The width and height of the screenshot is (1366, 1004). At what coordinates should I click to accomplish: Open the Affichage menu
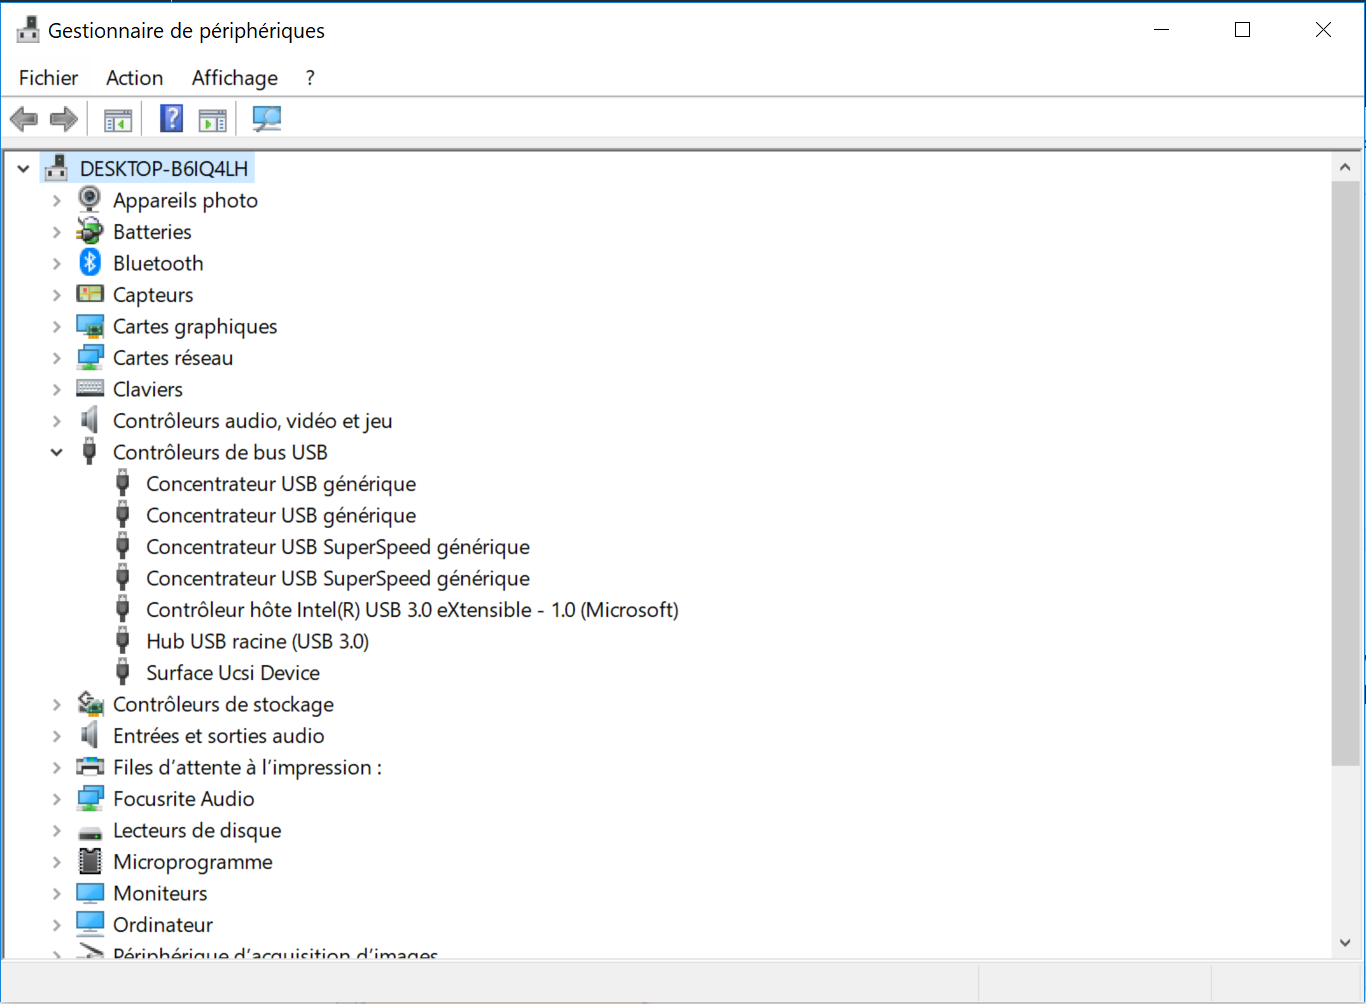(x=235, y=78)
